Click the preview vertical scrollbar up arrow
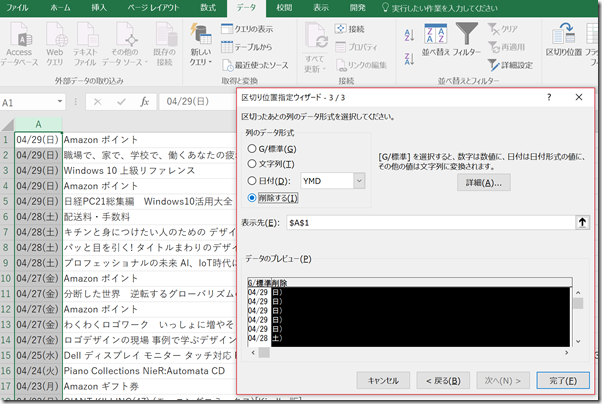The height and width of the screenshot is (404, 602). pos(578,293)
